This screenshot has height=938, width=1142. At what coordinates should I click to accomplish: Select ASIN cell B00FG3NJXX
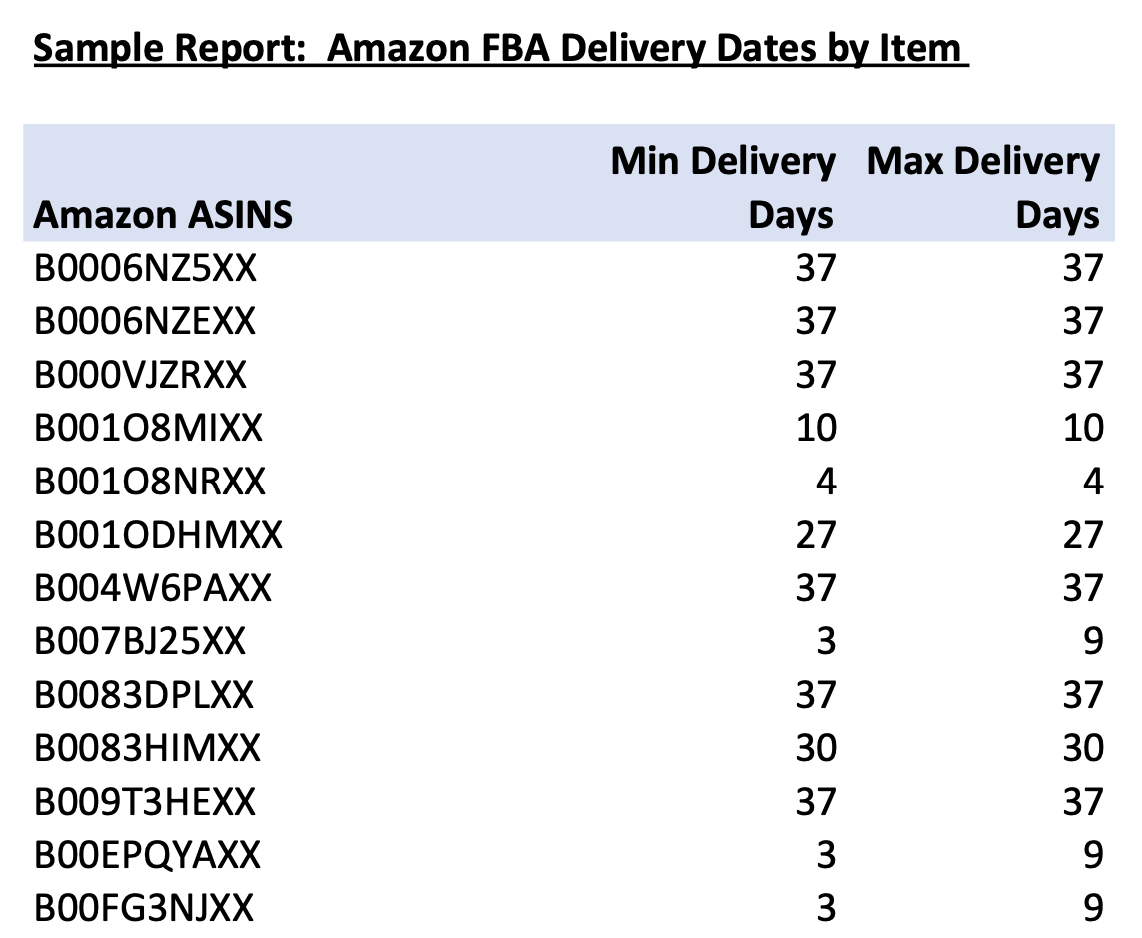144,909
